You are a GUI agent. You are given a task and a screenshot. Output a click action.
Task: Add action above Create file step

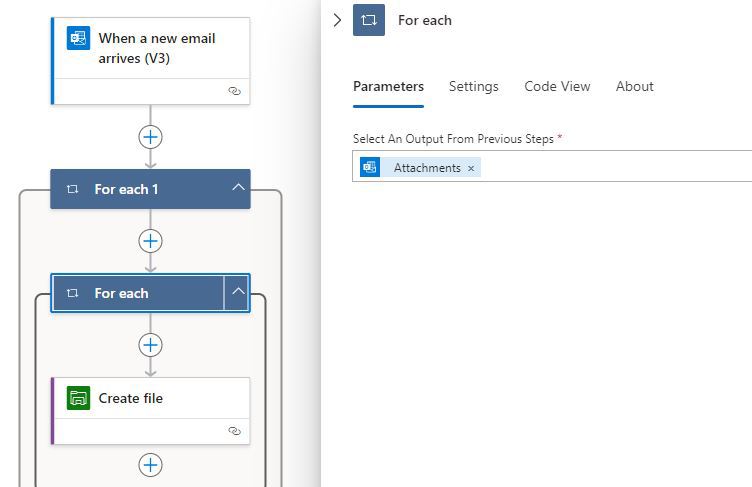tap(151, 345)
